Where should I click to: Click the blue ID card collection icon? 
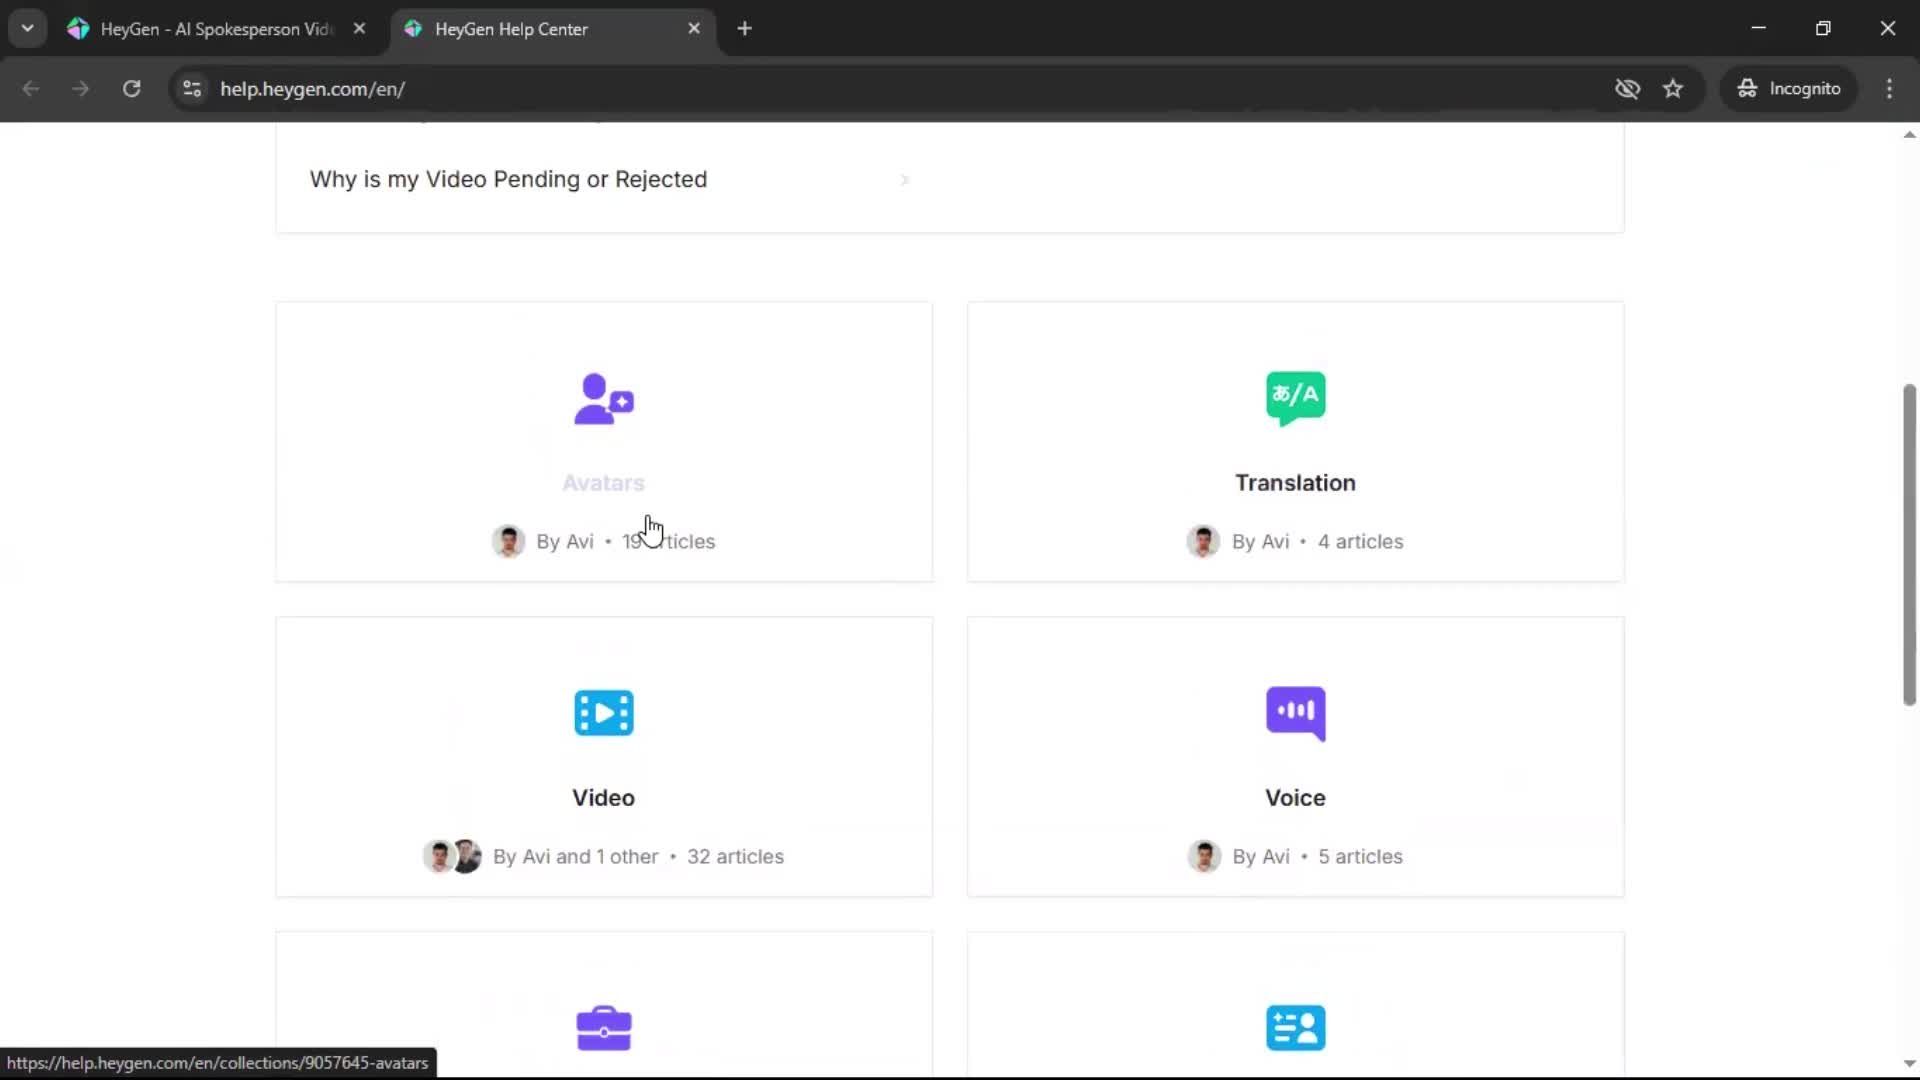point(1295,1028)
